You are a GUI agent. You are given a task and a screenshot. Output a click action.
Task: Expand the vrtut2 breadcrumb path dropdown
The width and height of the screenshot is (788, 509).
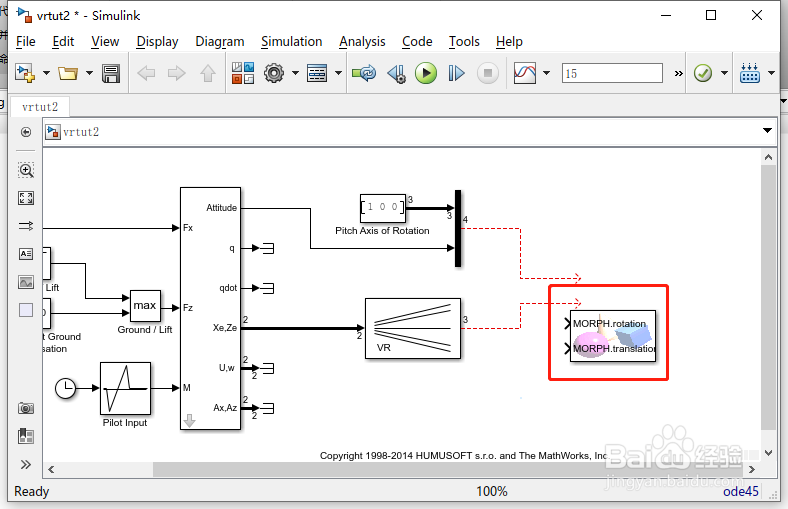[x=767, y=131]
